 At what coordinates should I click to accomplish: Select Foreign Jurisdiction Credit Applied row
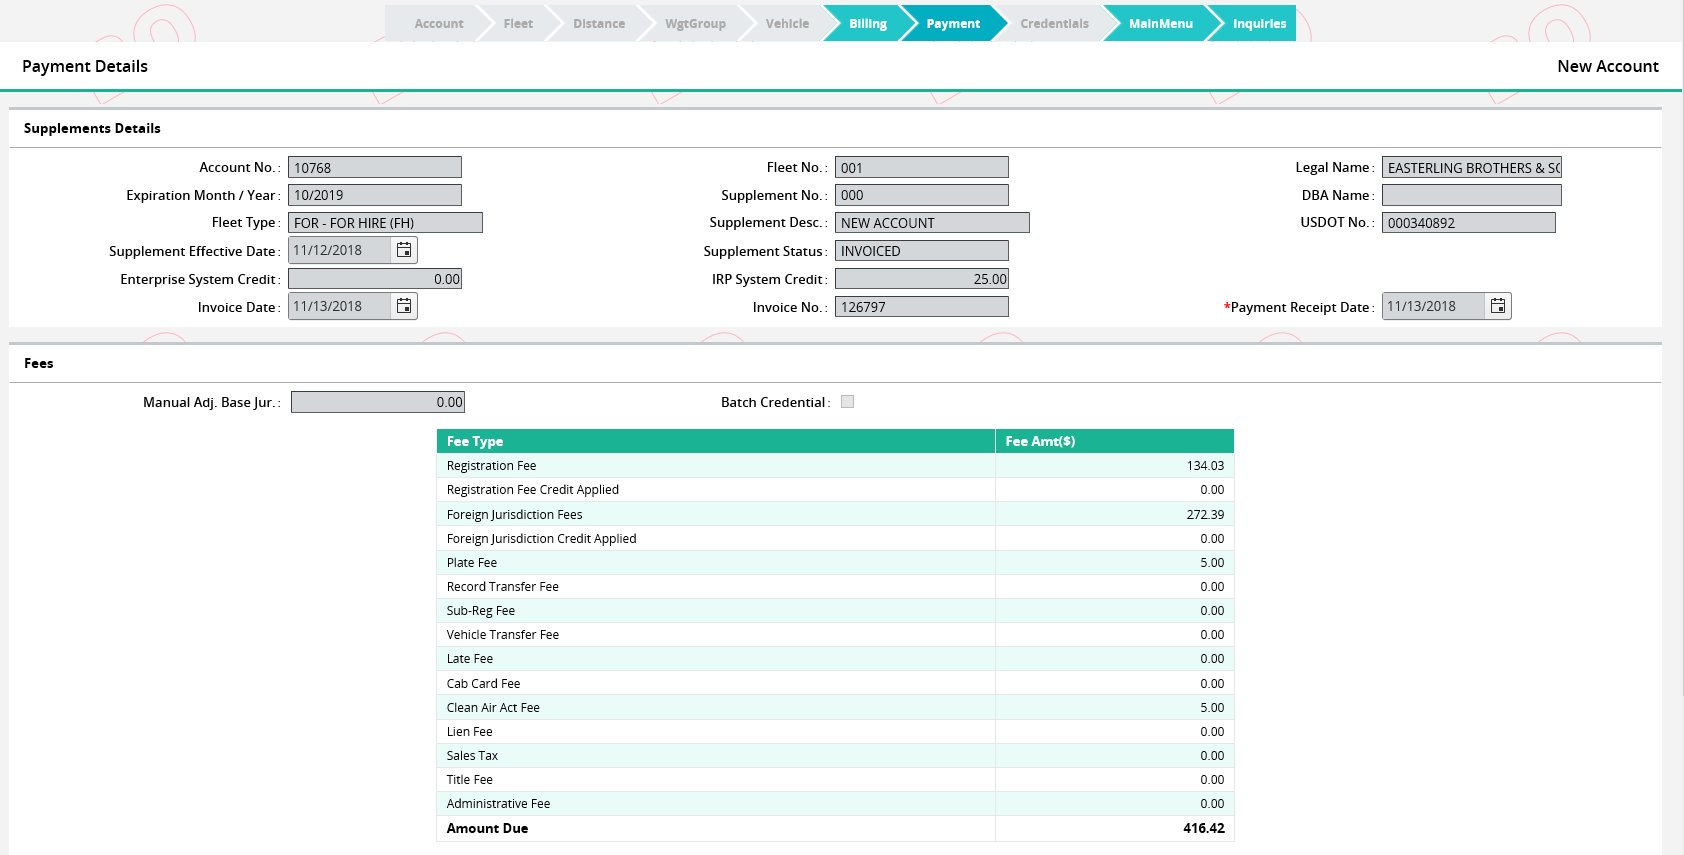[835, 538]
